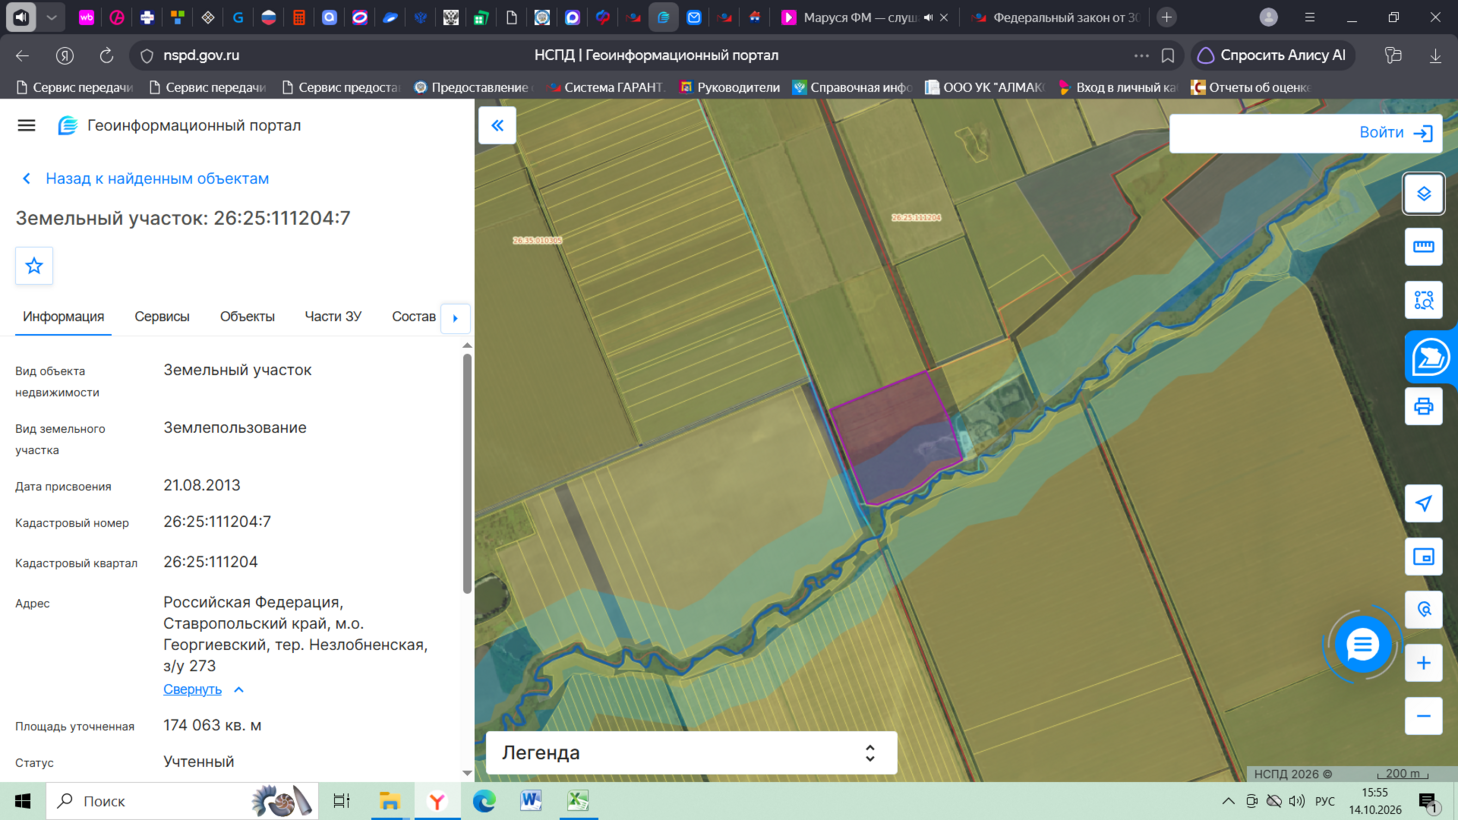The height and width of the screenshot is (820, 1458).
Task: Open Excel from the taskbar
Action: [x=578, y=801]
